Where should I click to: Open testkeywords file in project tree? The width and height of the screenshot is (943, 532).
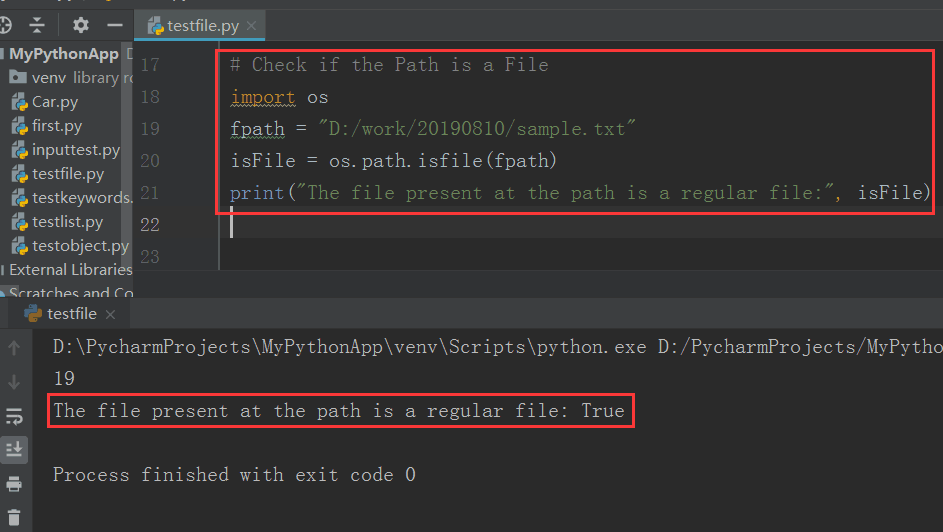click(x=82, y=198)
